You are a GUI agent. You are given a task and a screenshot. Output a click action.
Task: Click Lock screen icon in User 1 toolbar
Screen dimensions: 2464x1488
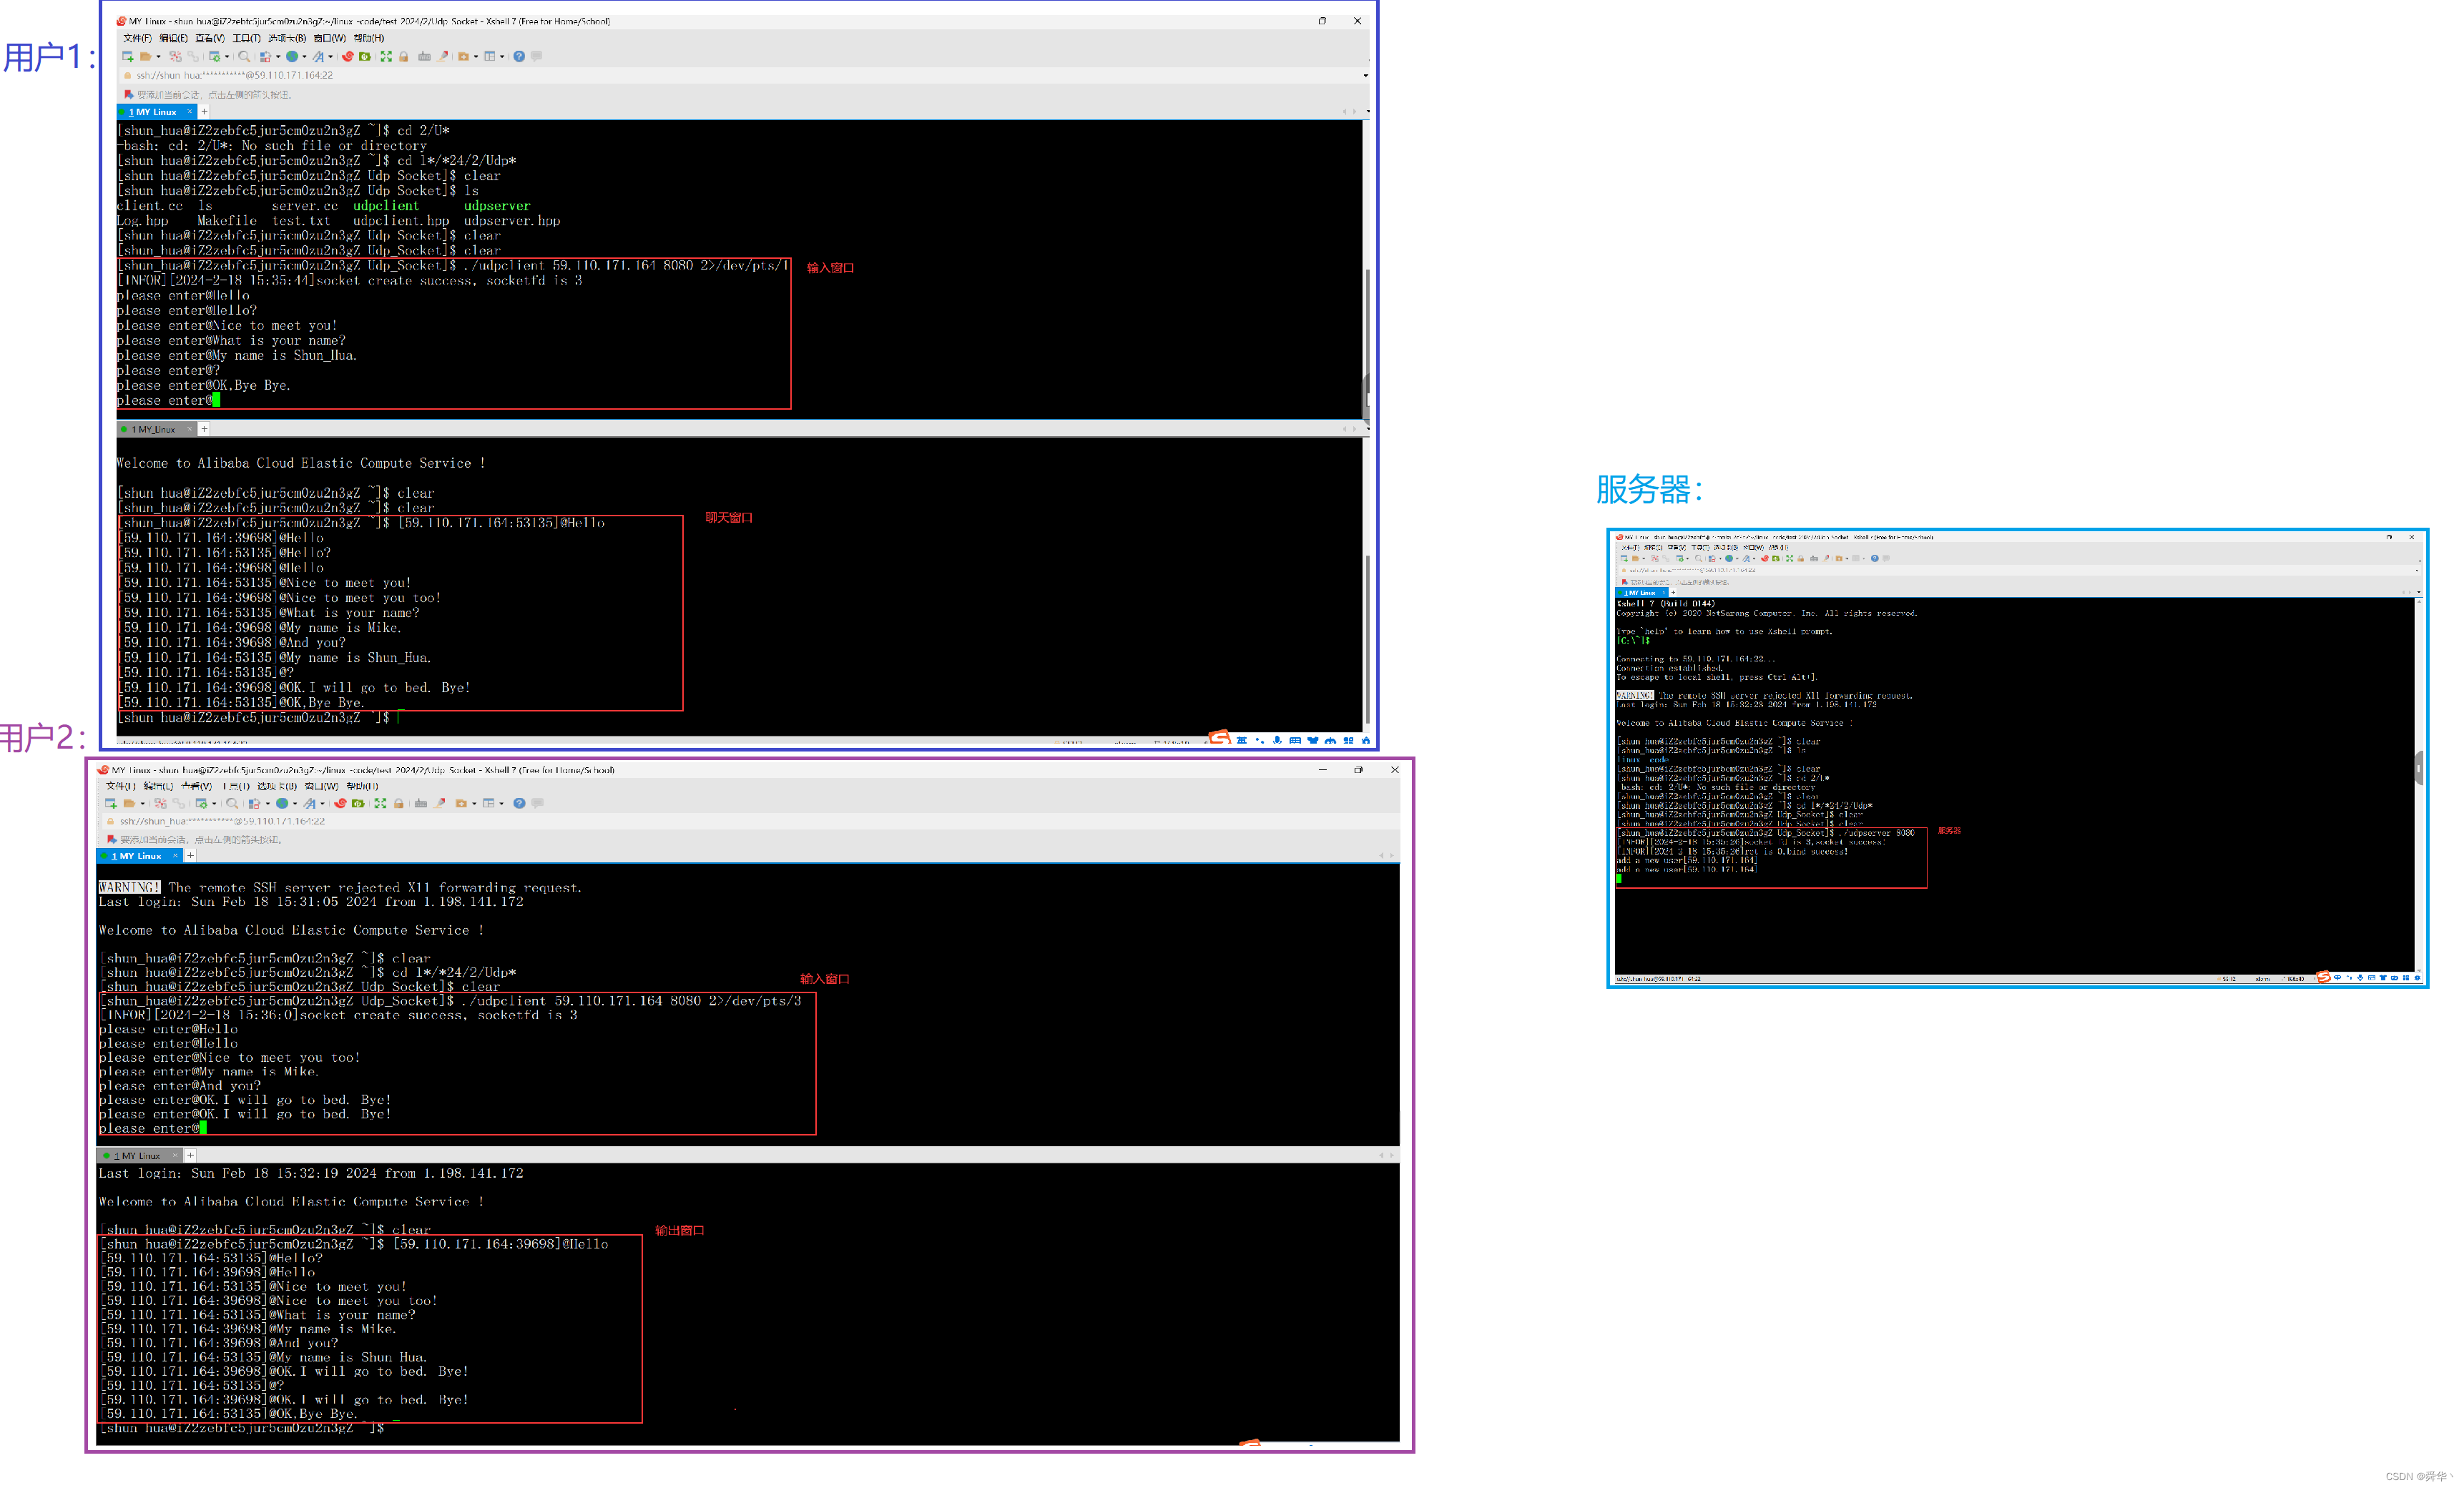[404, 57]
